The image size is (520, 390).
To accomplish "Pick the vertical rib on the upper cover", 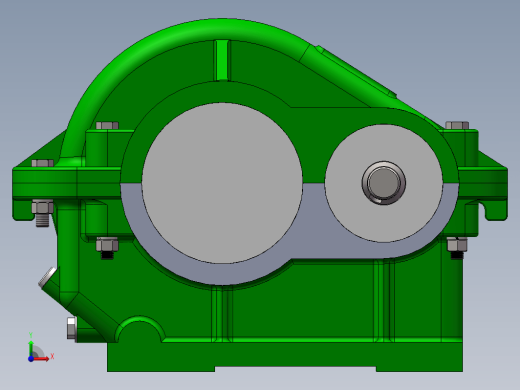I will [222, 60].
